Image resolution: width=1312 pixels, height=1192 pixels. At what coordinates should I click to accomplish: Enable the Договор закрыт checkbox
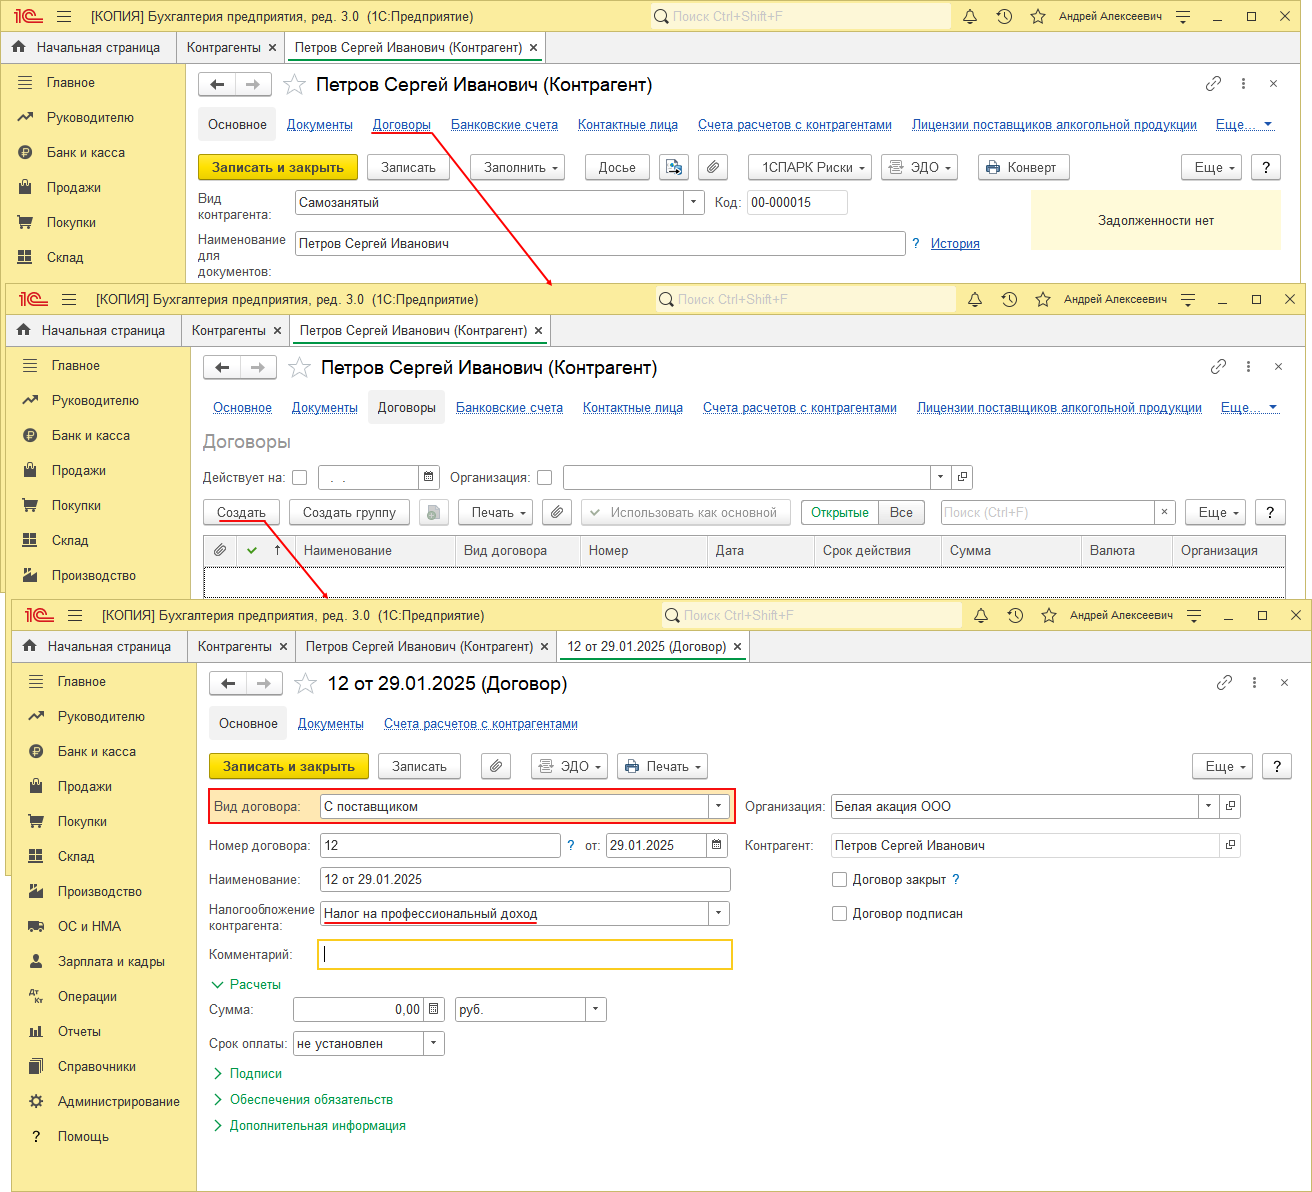pyautogui.click(x=840, y=880)
